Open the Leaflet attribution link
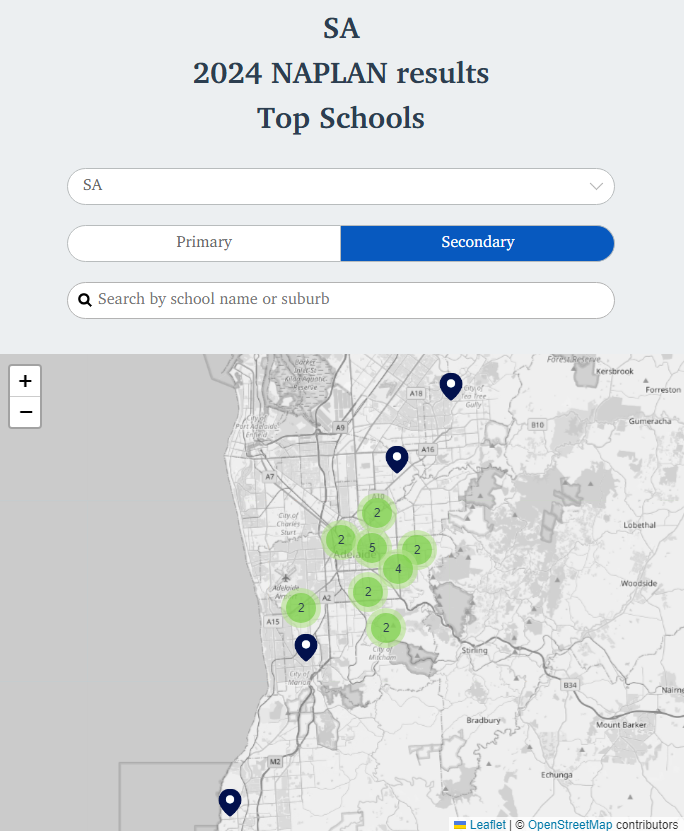The image size is (688, 831). (487, 824)
